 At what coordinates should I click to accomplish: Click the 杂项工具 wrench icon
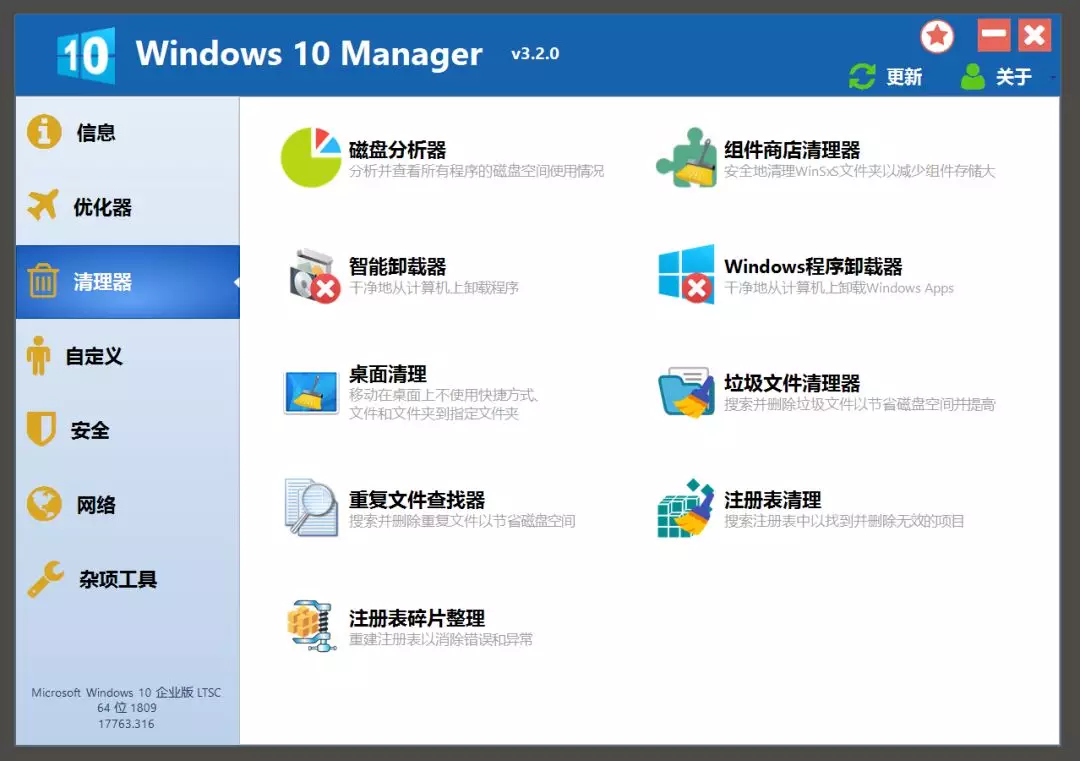click(x=45, y=578)
